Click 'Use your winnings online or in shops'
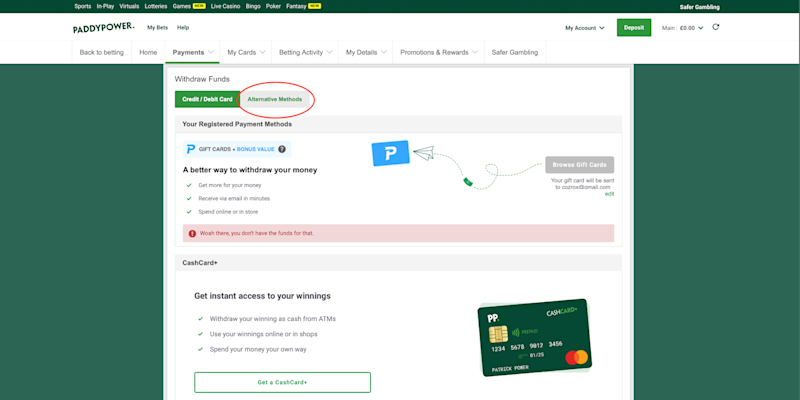Image resolution: width=800 pixels, height=400 pixels. pyautogui.click(x=263, y=334)
